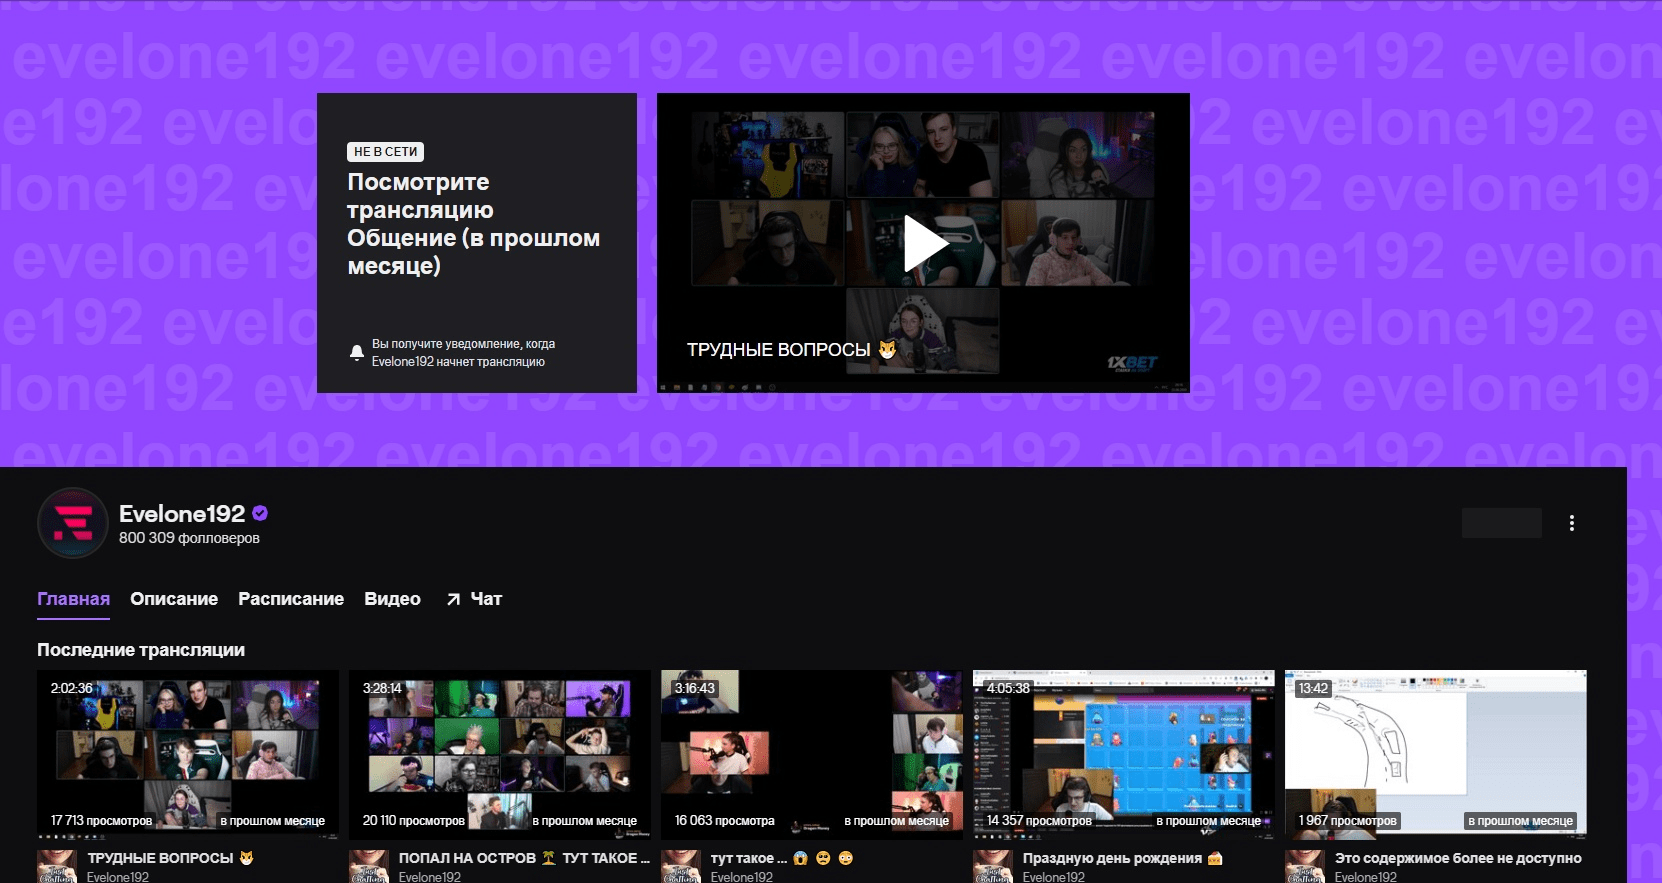Screen dimensions: 1662x883
Task: Switch to the Главная tab
Action: click(73, 599)
